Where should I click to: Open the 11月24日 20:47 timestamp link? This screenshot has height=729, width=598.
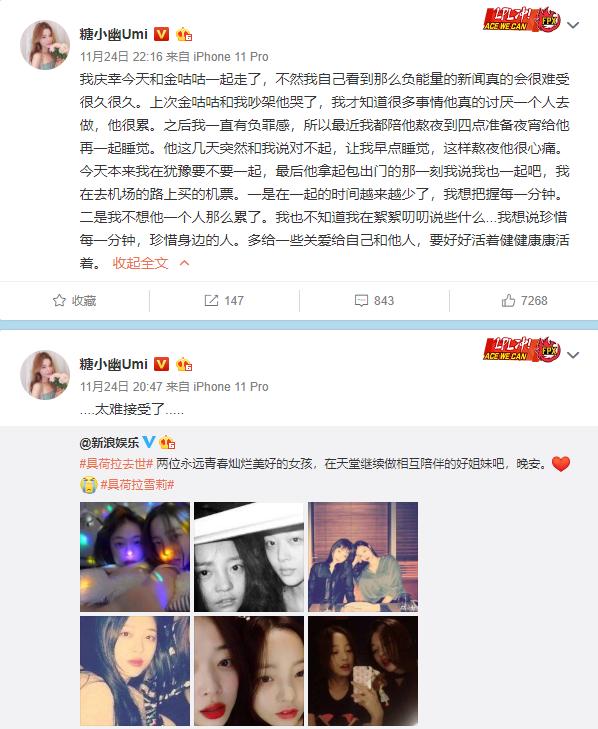(x=121, y=387)
